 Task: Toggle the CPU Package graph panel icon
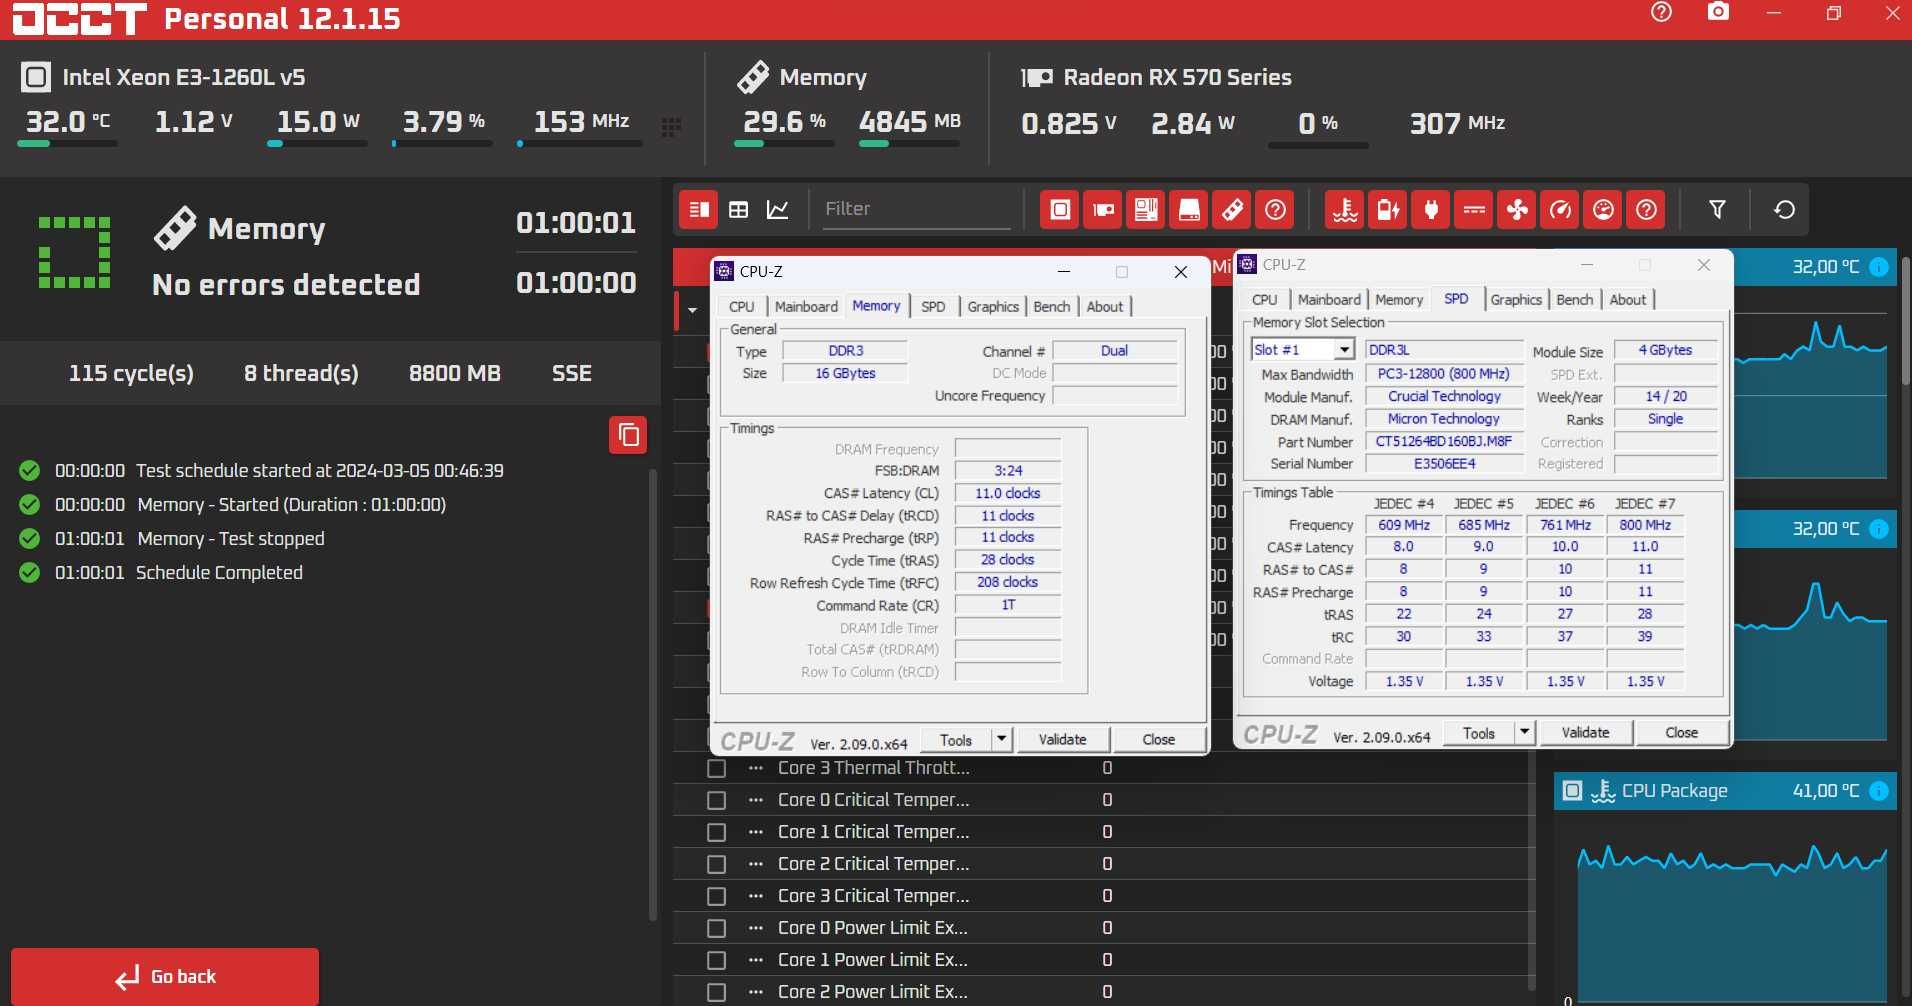(x=1572, y=791)
